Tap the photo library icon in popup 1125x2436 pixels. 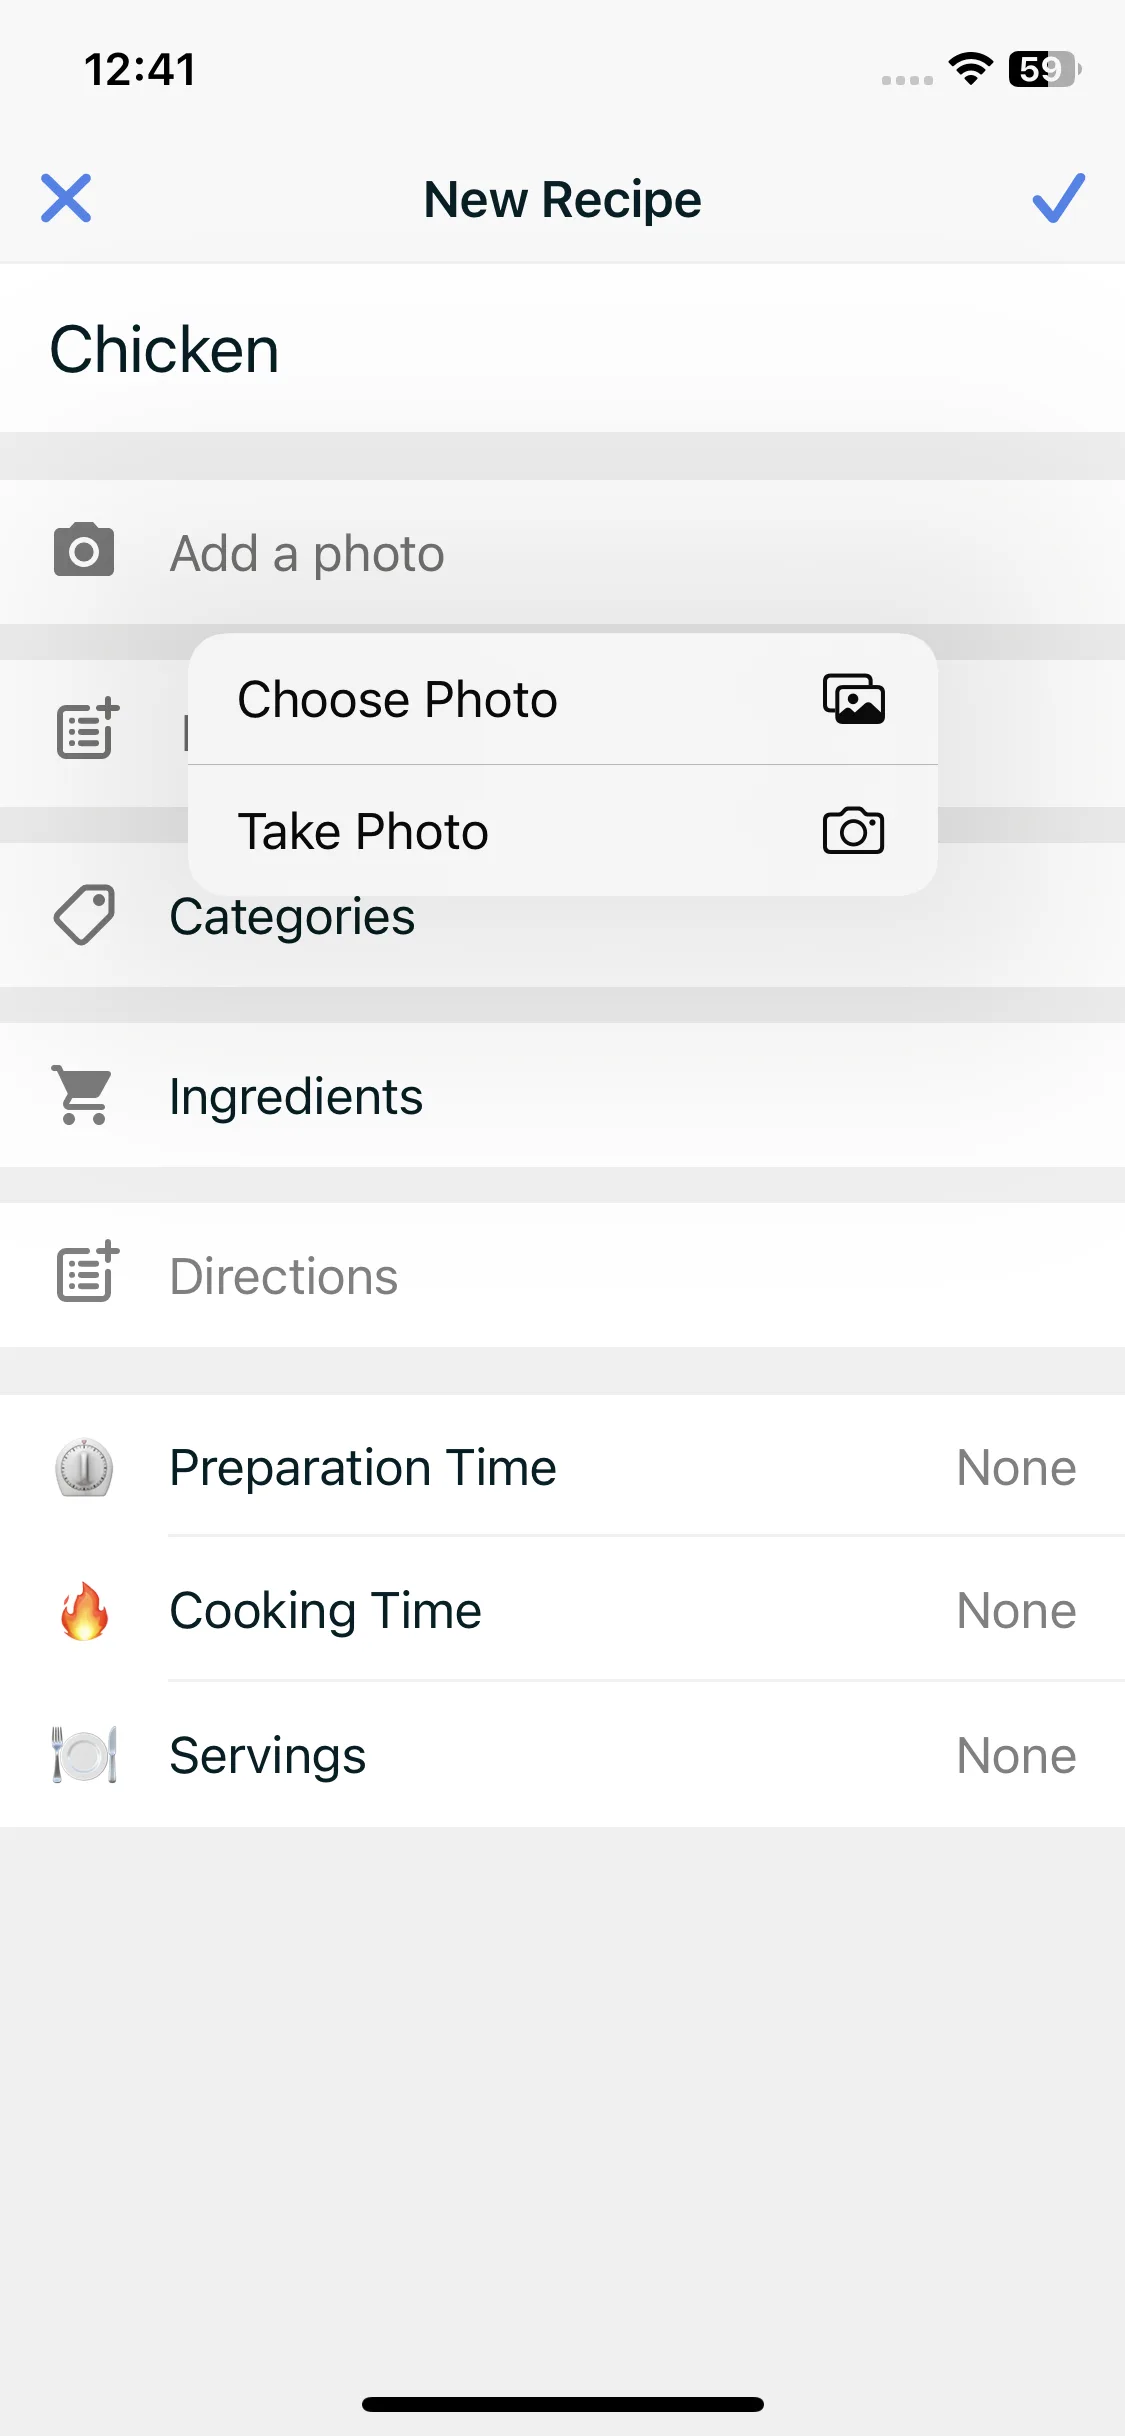[853, 699]
